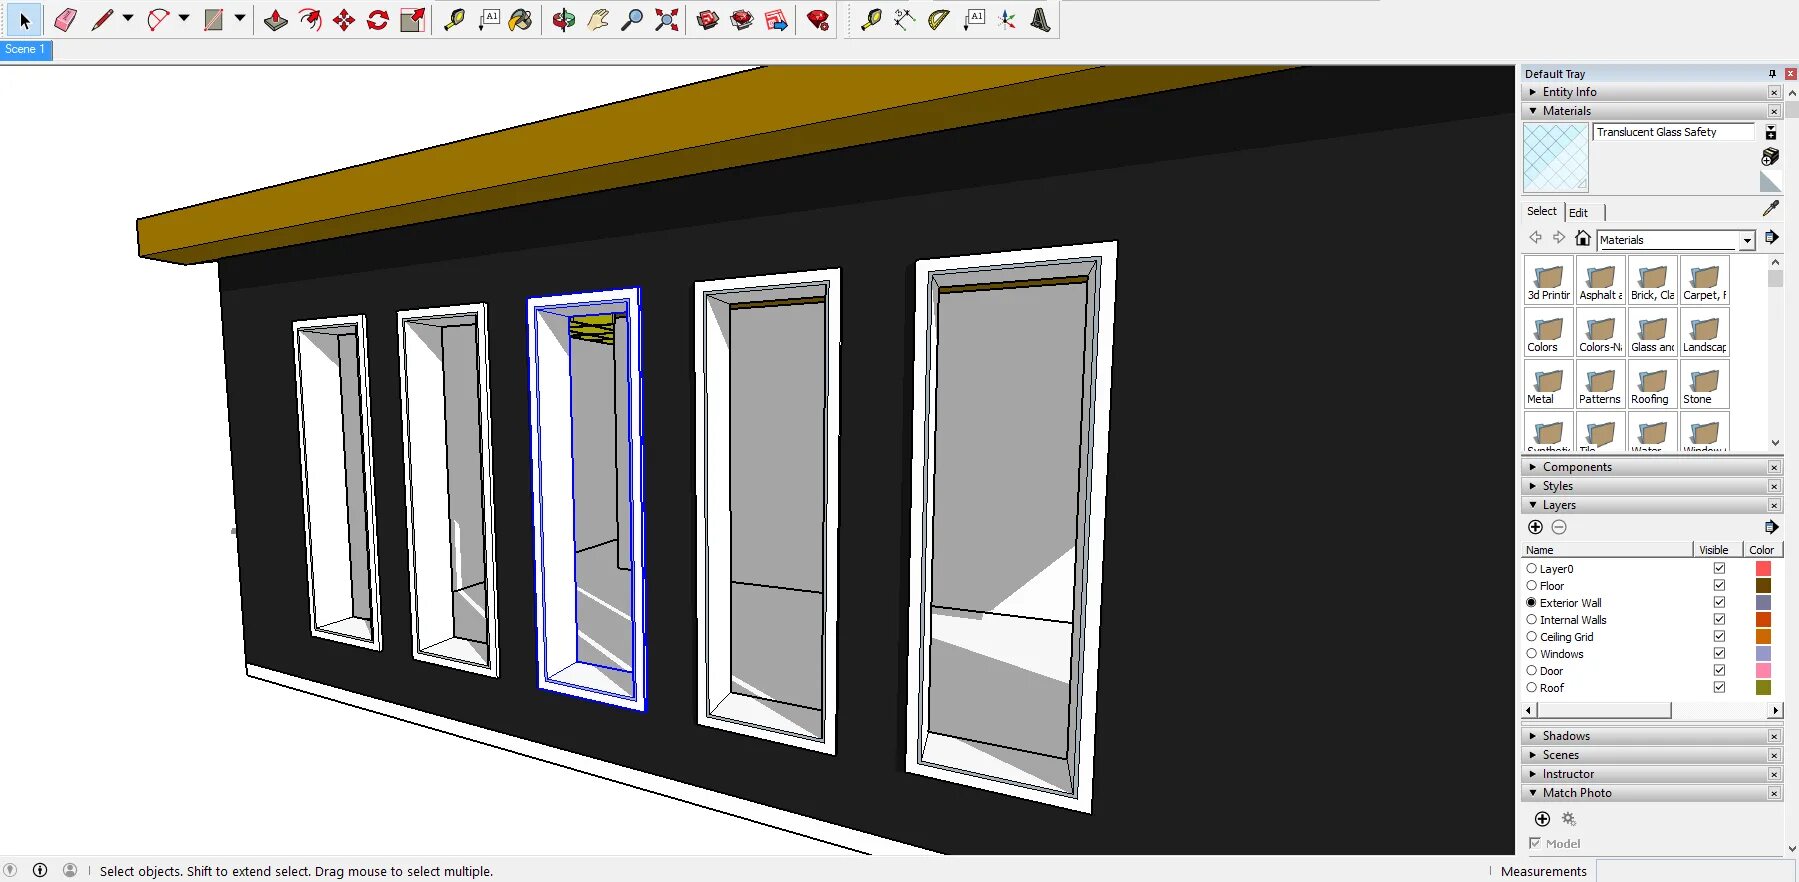Add a new layer with plus button
1799x882 pixels.
[x=1536, y=527]
